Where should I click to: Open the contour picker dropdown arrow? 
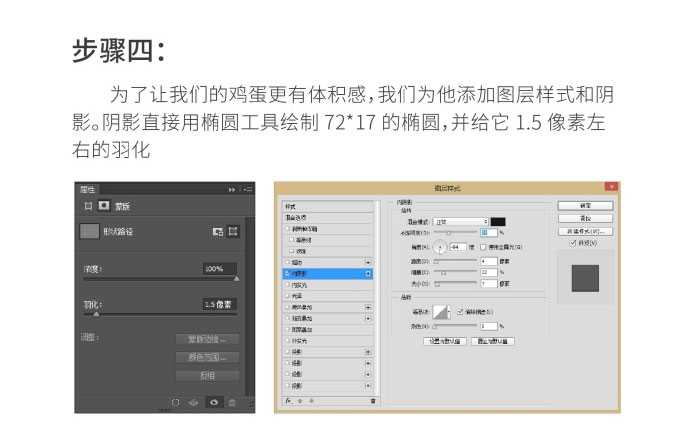click(x=449, y=312)
